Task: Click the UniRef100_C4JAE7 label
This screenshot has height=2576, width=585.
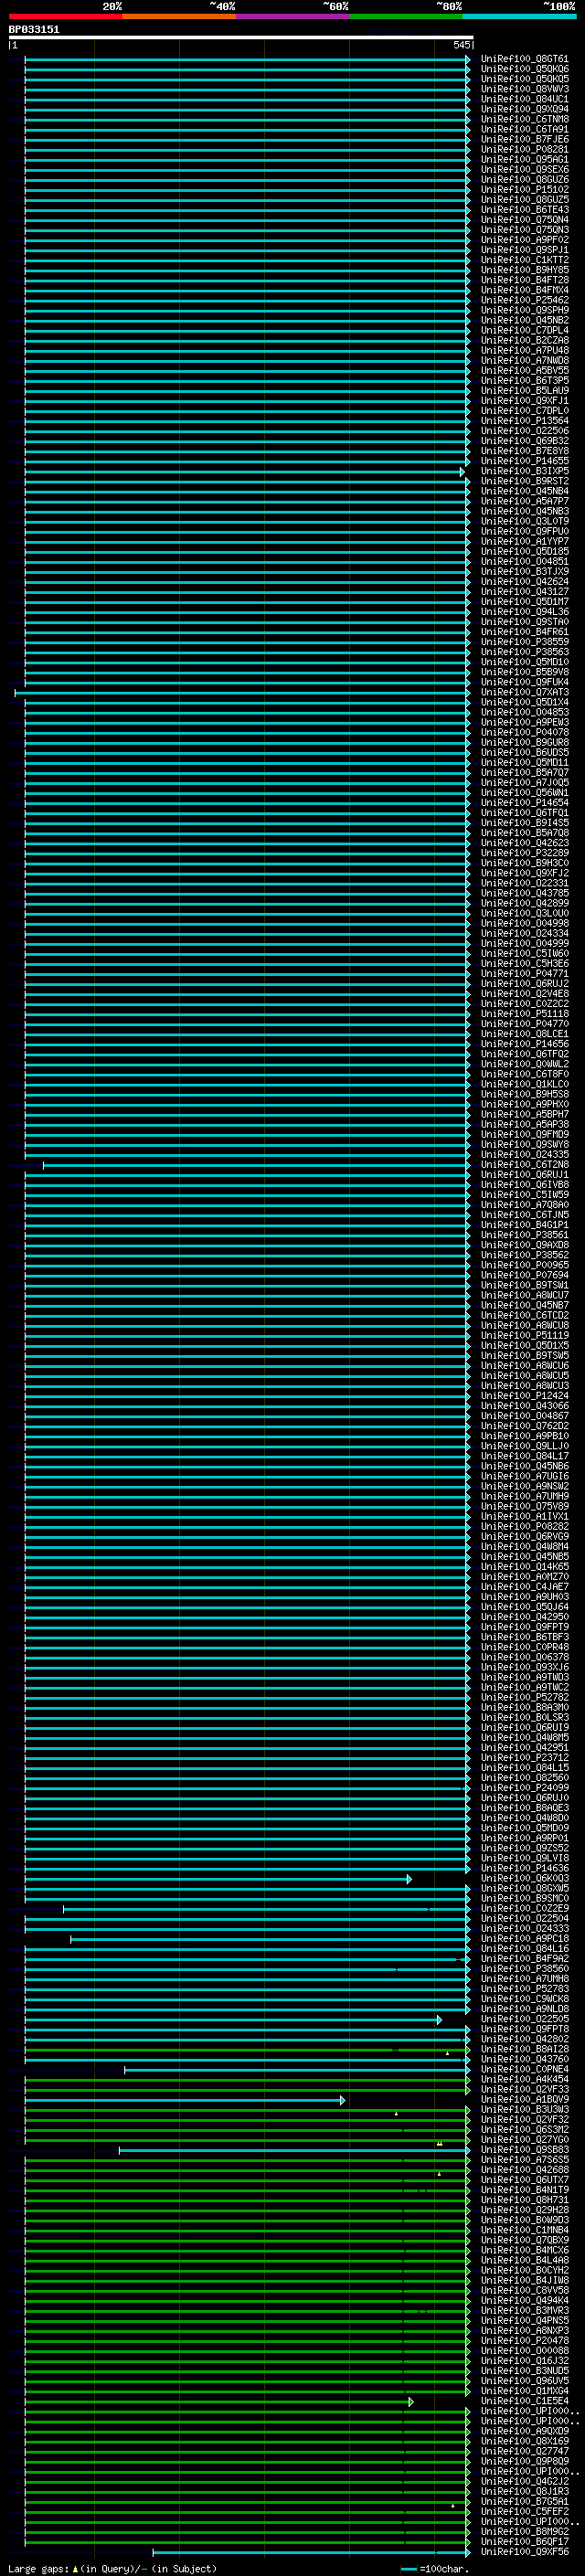Action: click(525, 1587)
